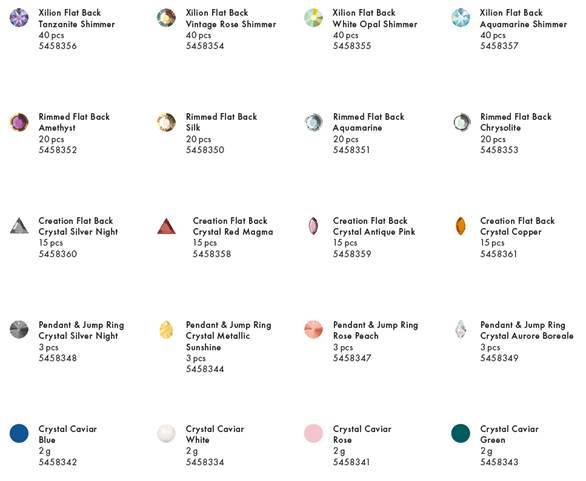Select the Crystal Red Magma triangle icon
The image size is (586, 481).
[166, 226]
